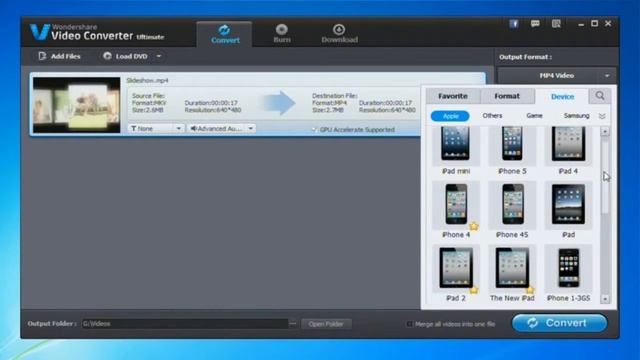
Task: Click the Add Files button
Action: (60, 56)
